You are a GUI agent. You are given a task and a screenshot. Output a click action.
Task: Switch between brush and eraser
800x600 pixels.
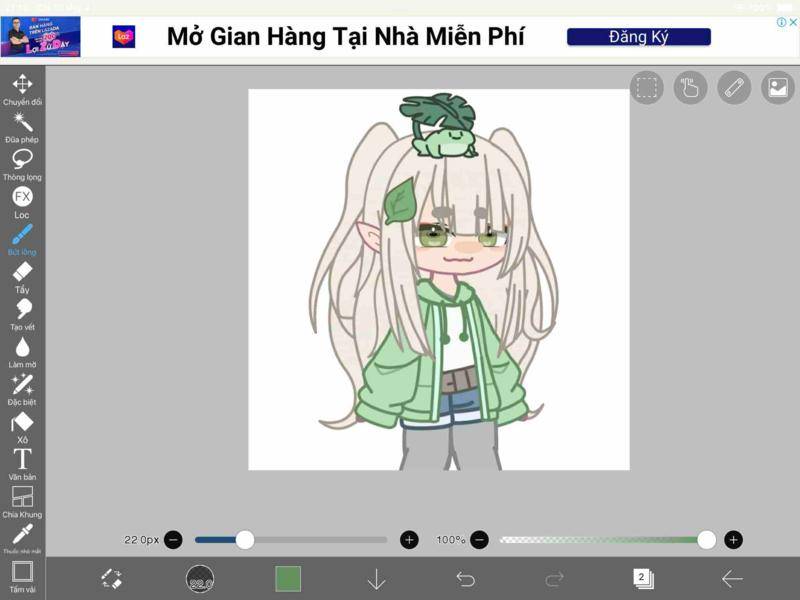111,579
